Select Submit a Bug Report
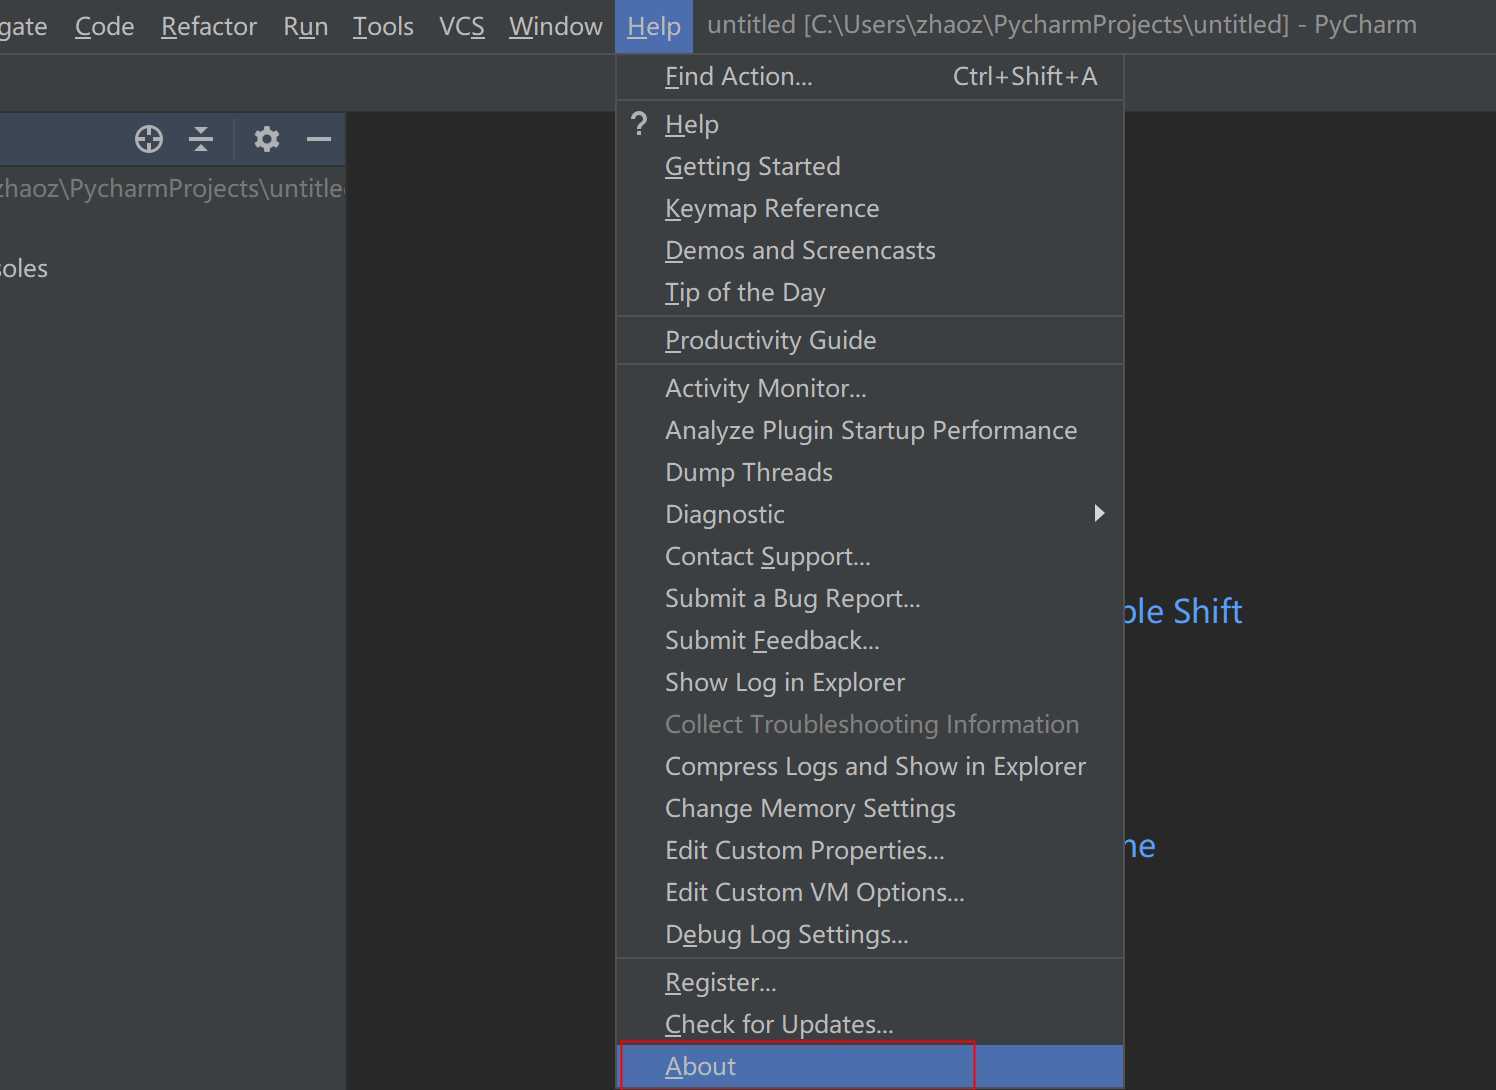The image size is (1496, 1090). tap(792, 599)
